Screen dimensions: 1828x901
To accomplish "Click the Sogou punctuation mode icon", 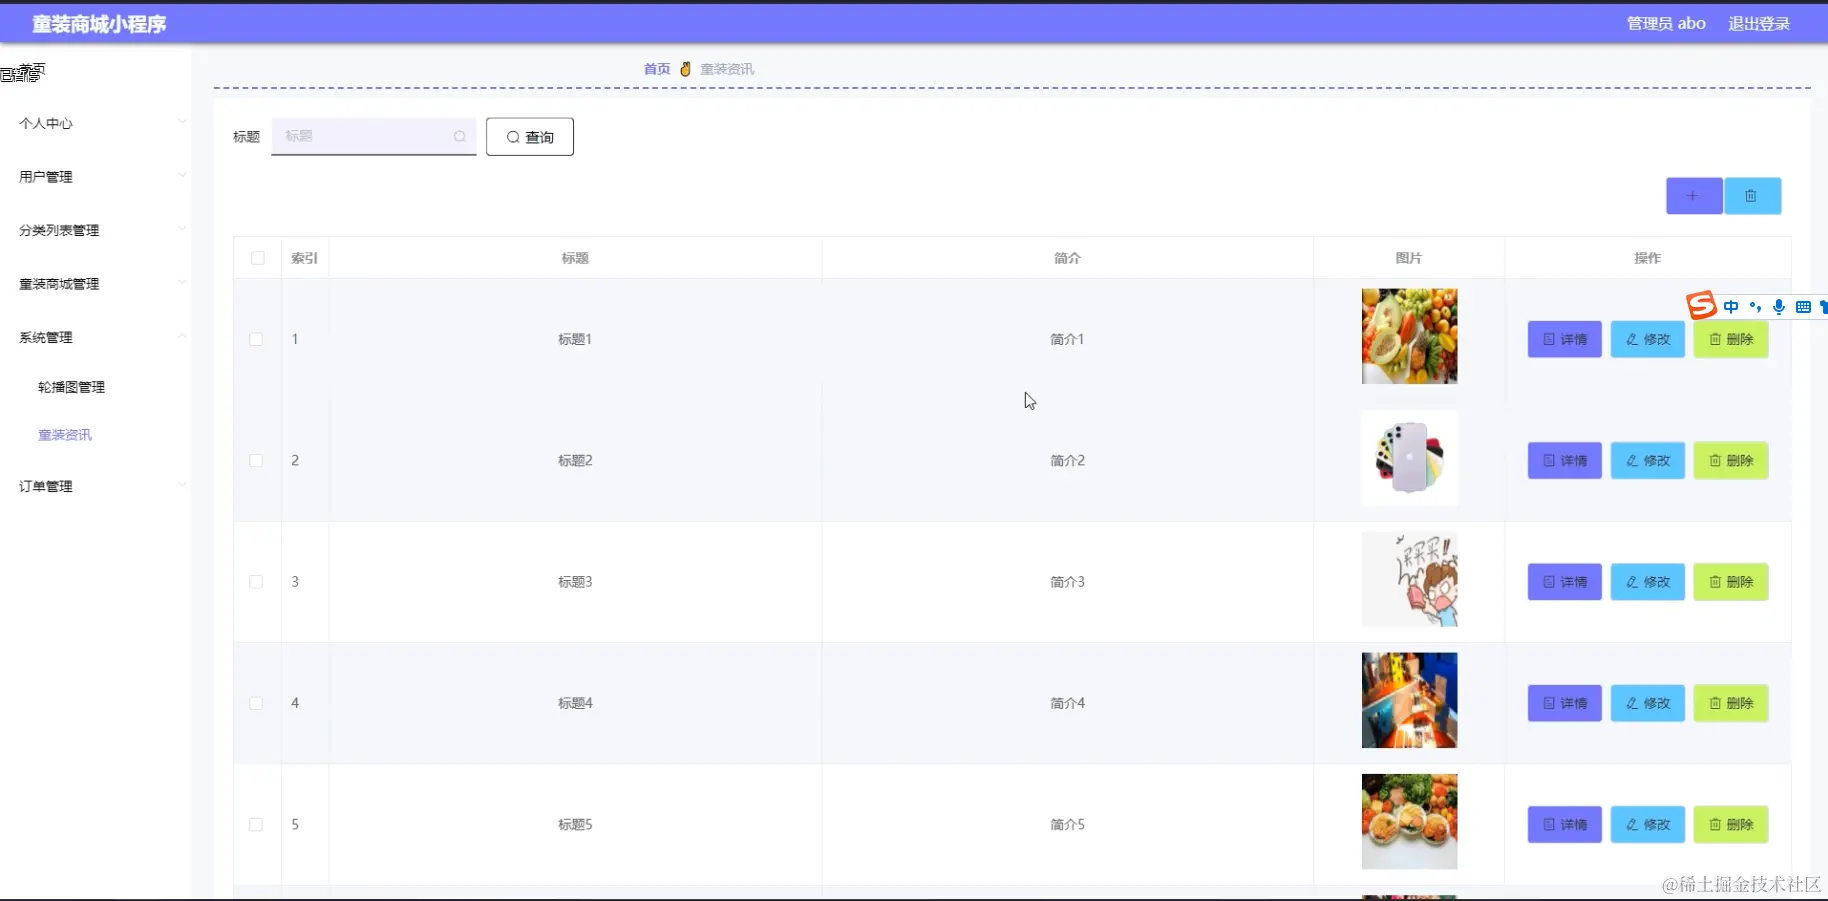I will coord(1755,307).
